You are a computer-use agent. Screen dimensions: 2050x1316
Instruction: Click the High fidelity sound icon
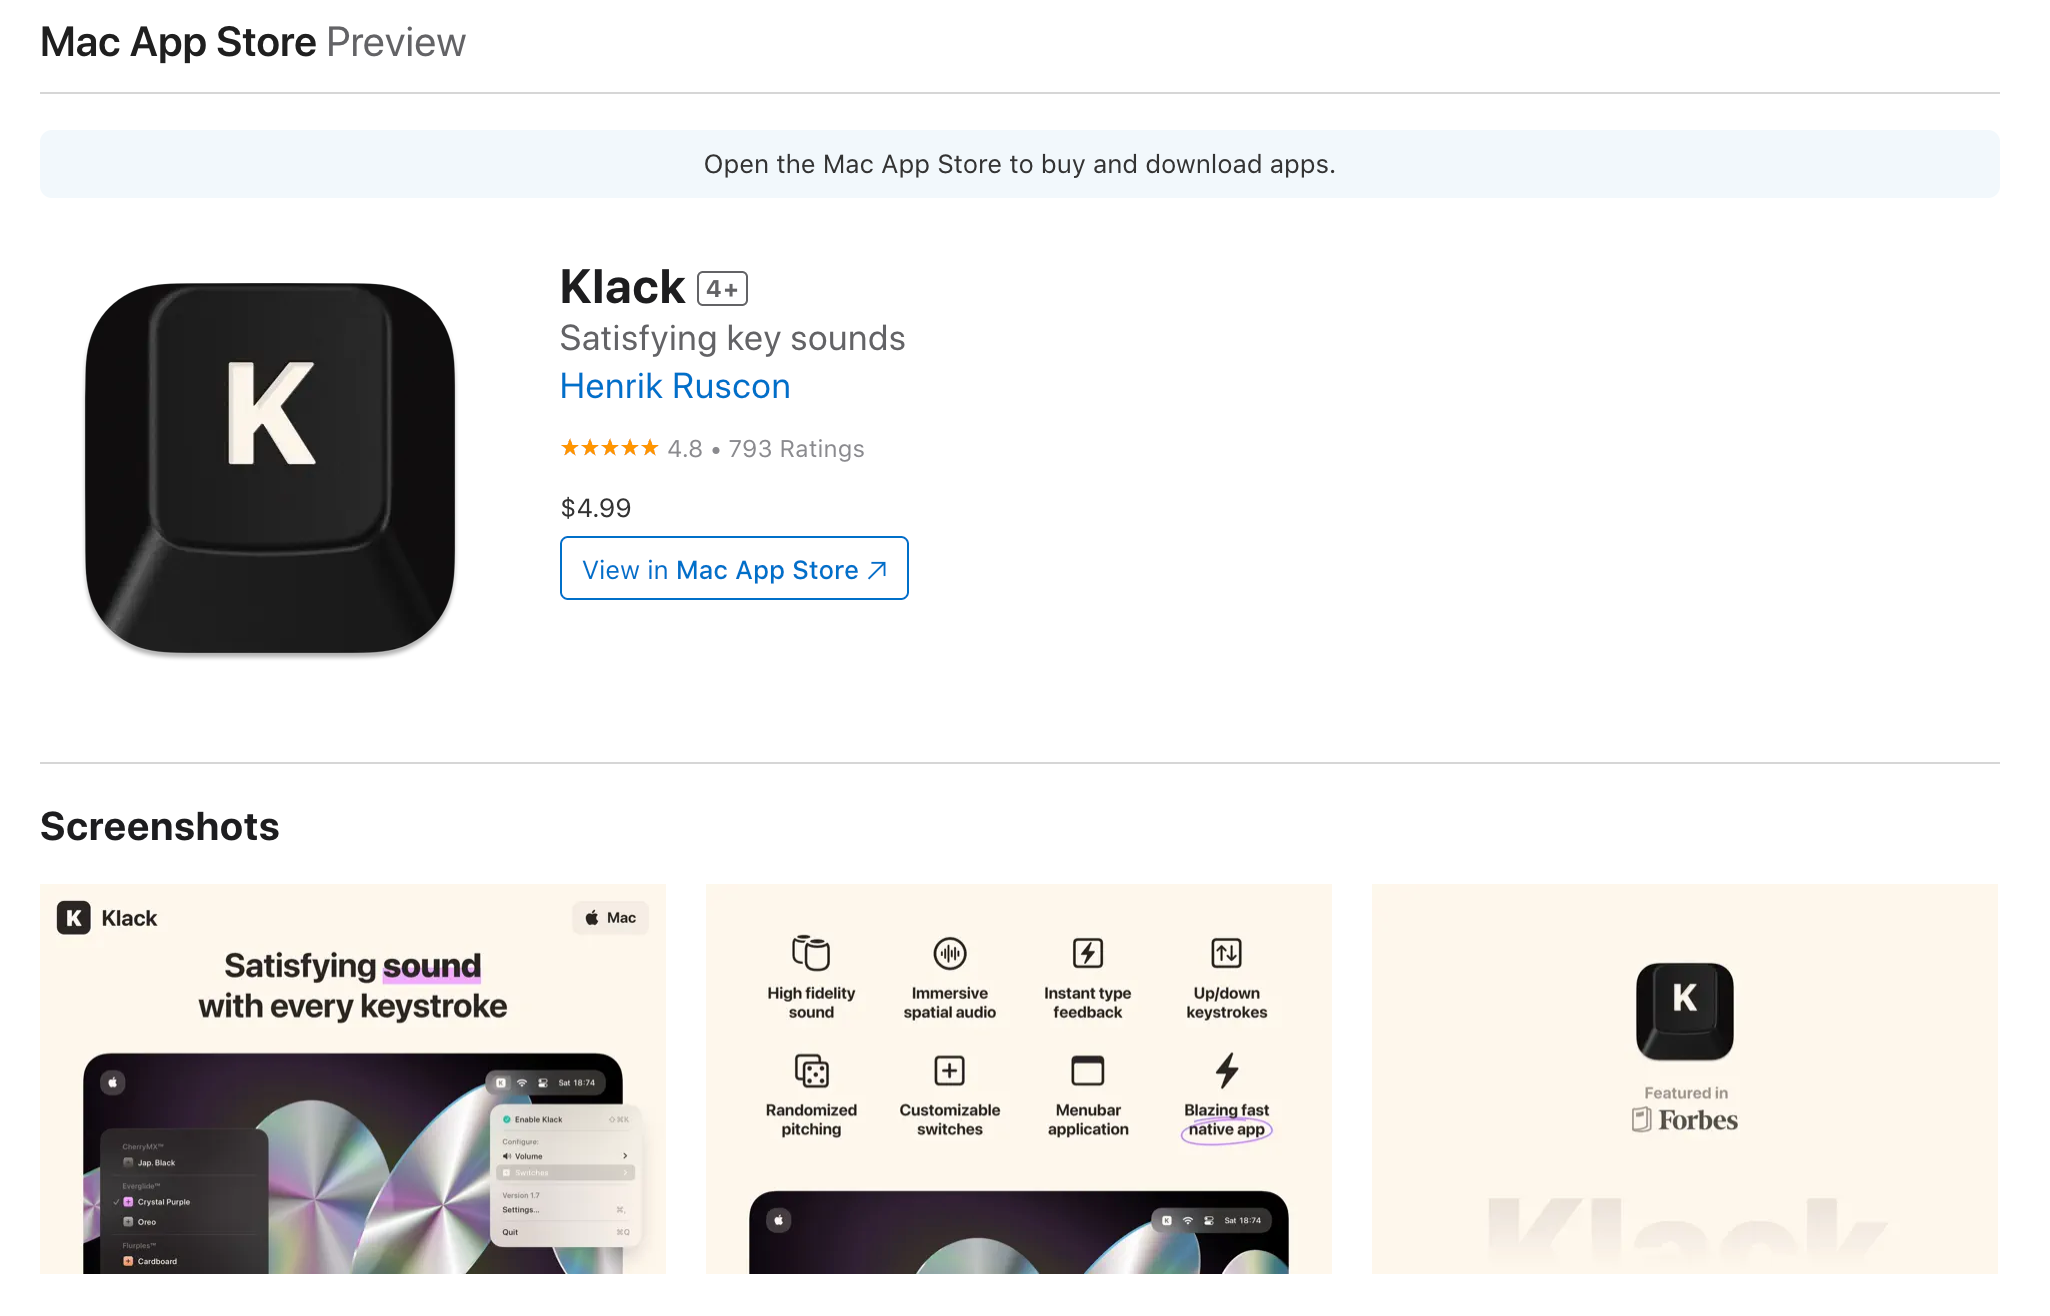(811, 953)
